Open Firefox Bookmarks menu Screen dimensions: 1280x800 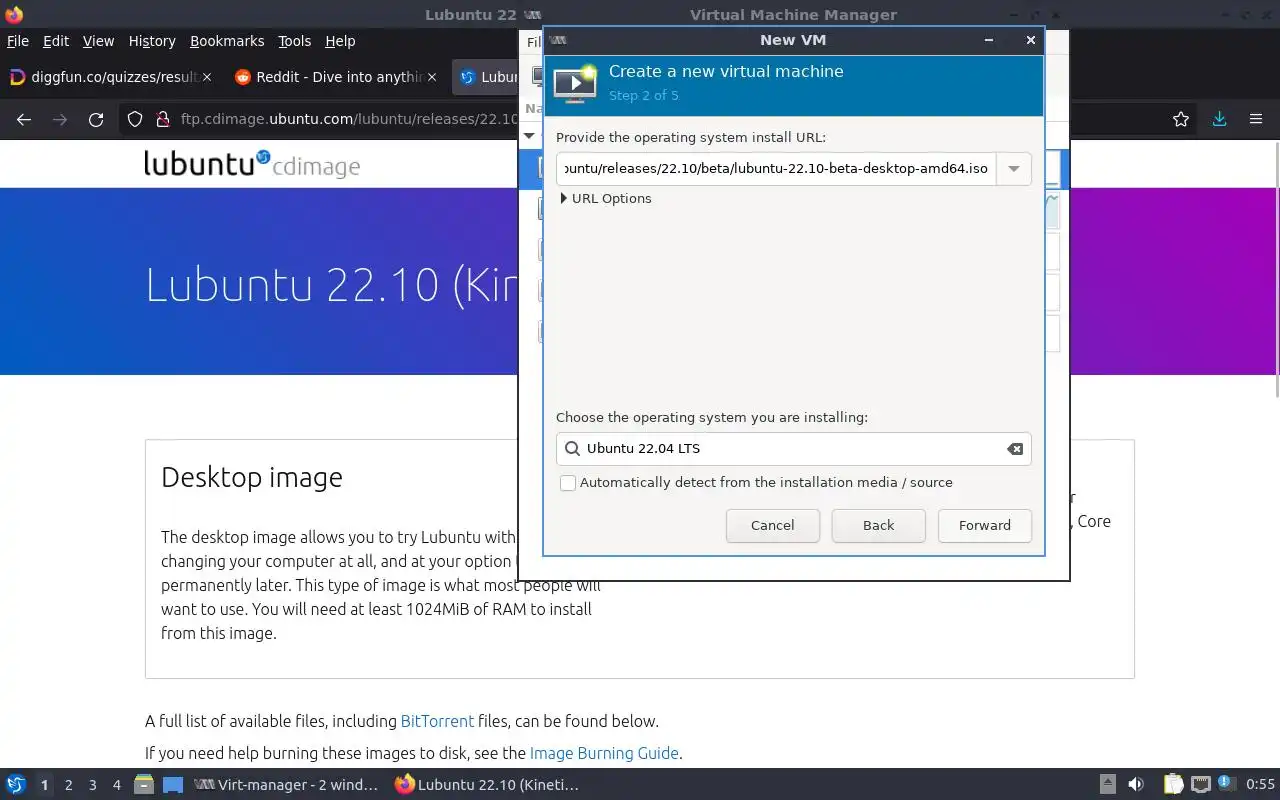point(227,41)
